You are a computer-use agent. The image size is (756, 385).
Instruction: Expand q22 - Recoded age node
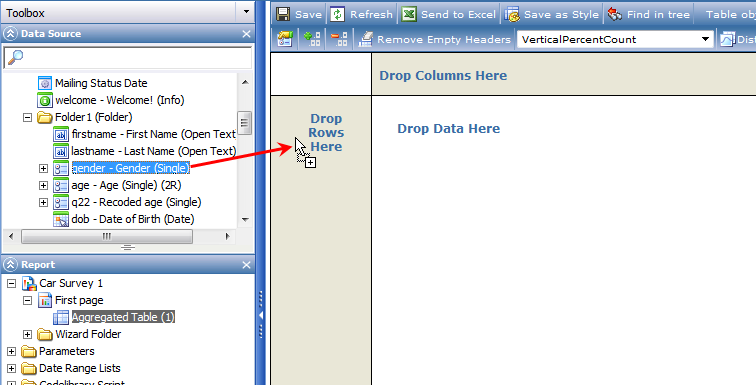point(43,202)
